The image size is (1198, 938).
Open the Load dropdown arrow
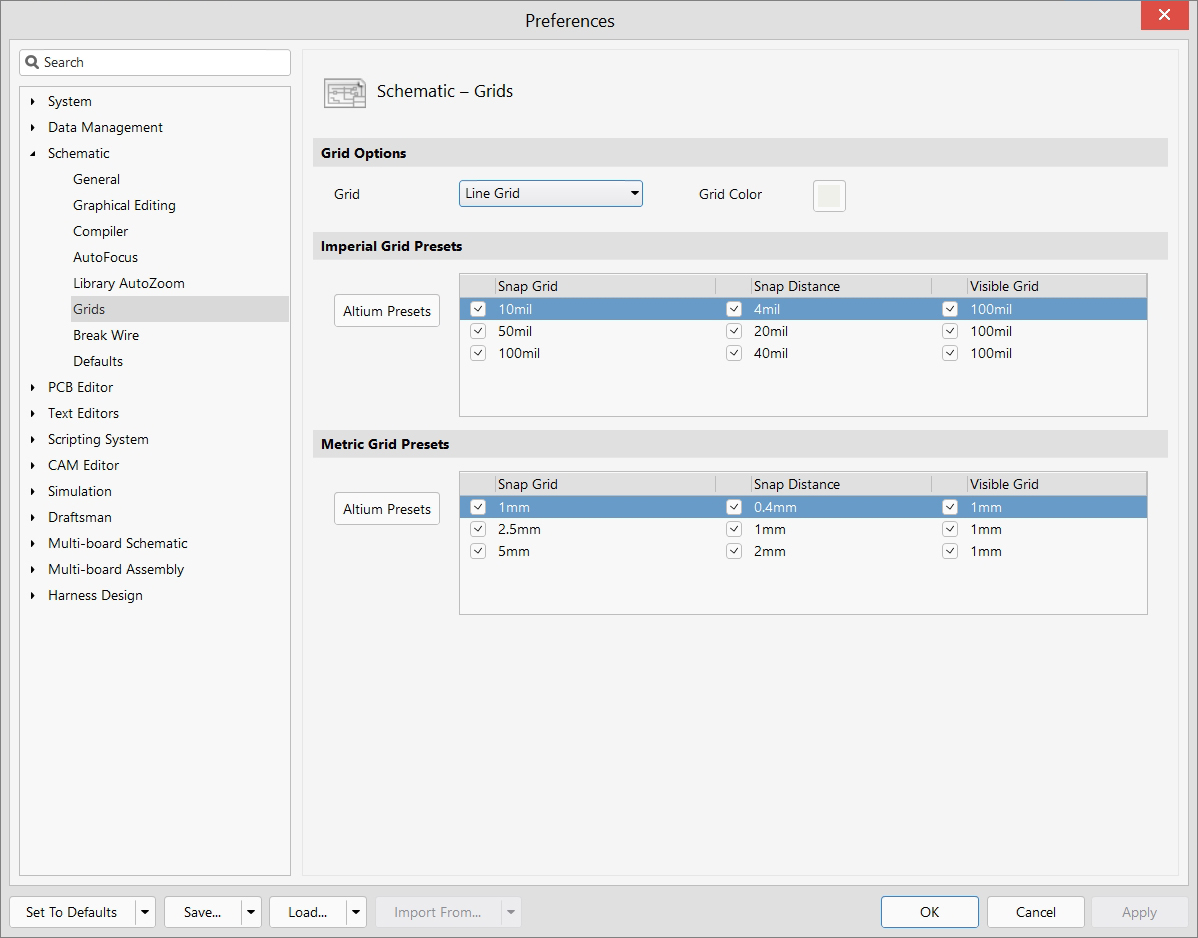tap(356, 912)
